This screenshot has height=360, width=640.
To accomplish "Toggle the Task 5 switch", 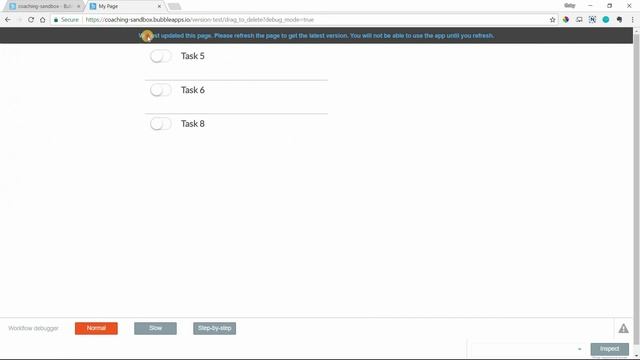I will click(x=160, y=56).
